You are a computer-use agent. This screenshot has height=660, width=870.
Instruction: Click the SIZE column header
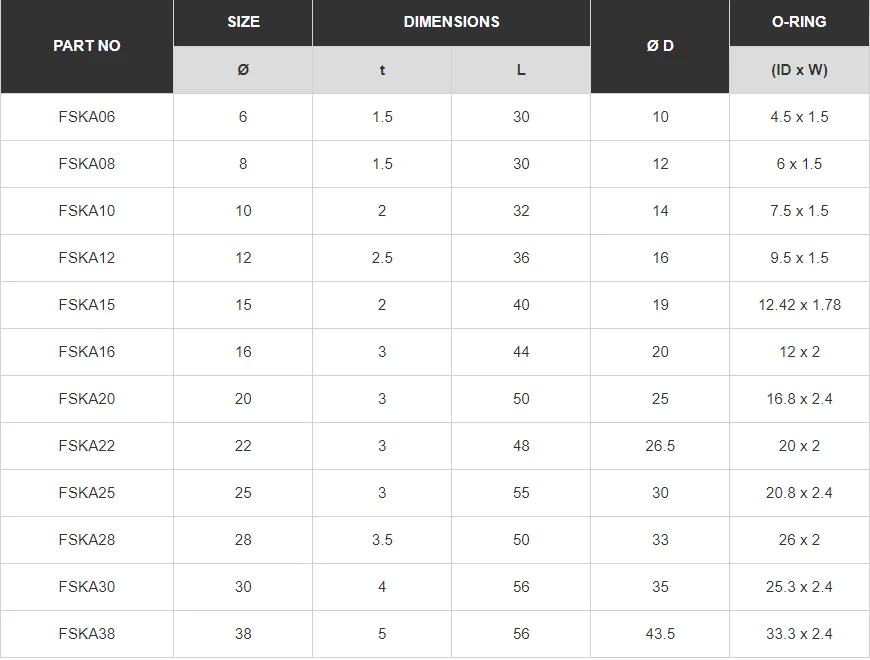pos(243,22)
